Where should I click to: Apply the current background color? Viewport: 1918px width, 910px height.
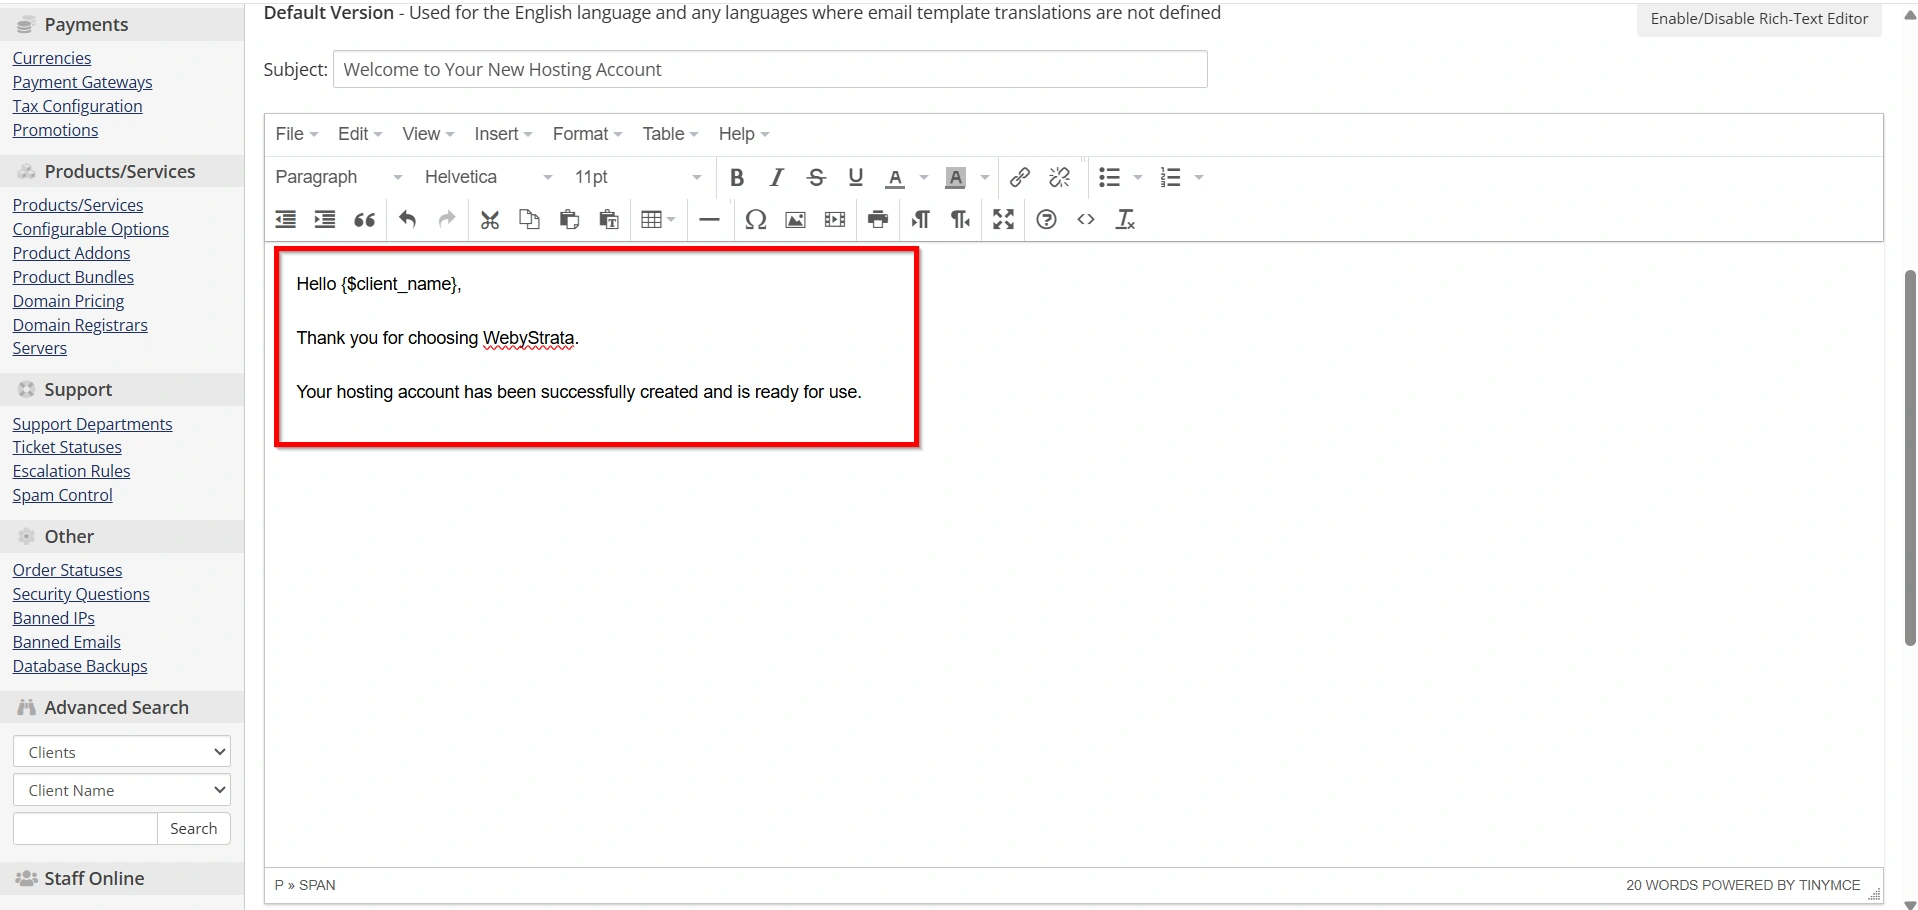(x=956, y=178)
